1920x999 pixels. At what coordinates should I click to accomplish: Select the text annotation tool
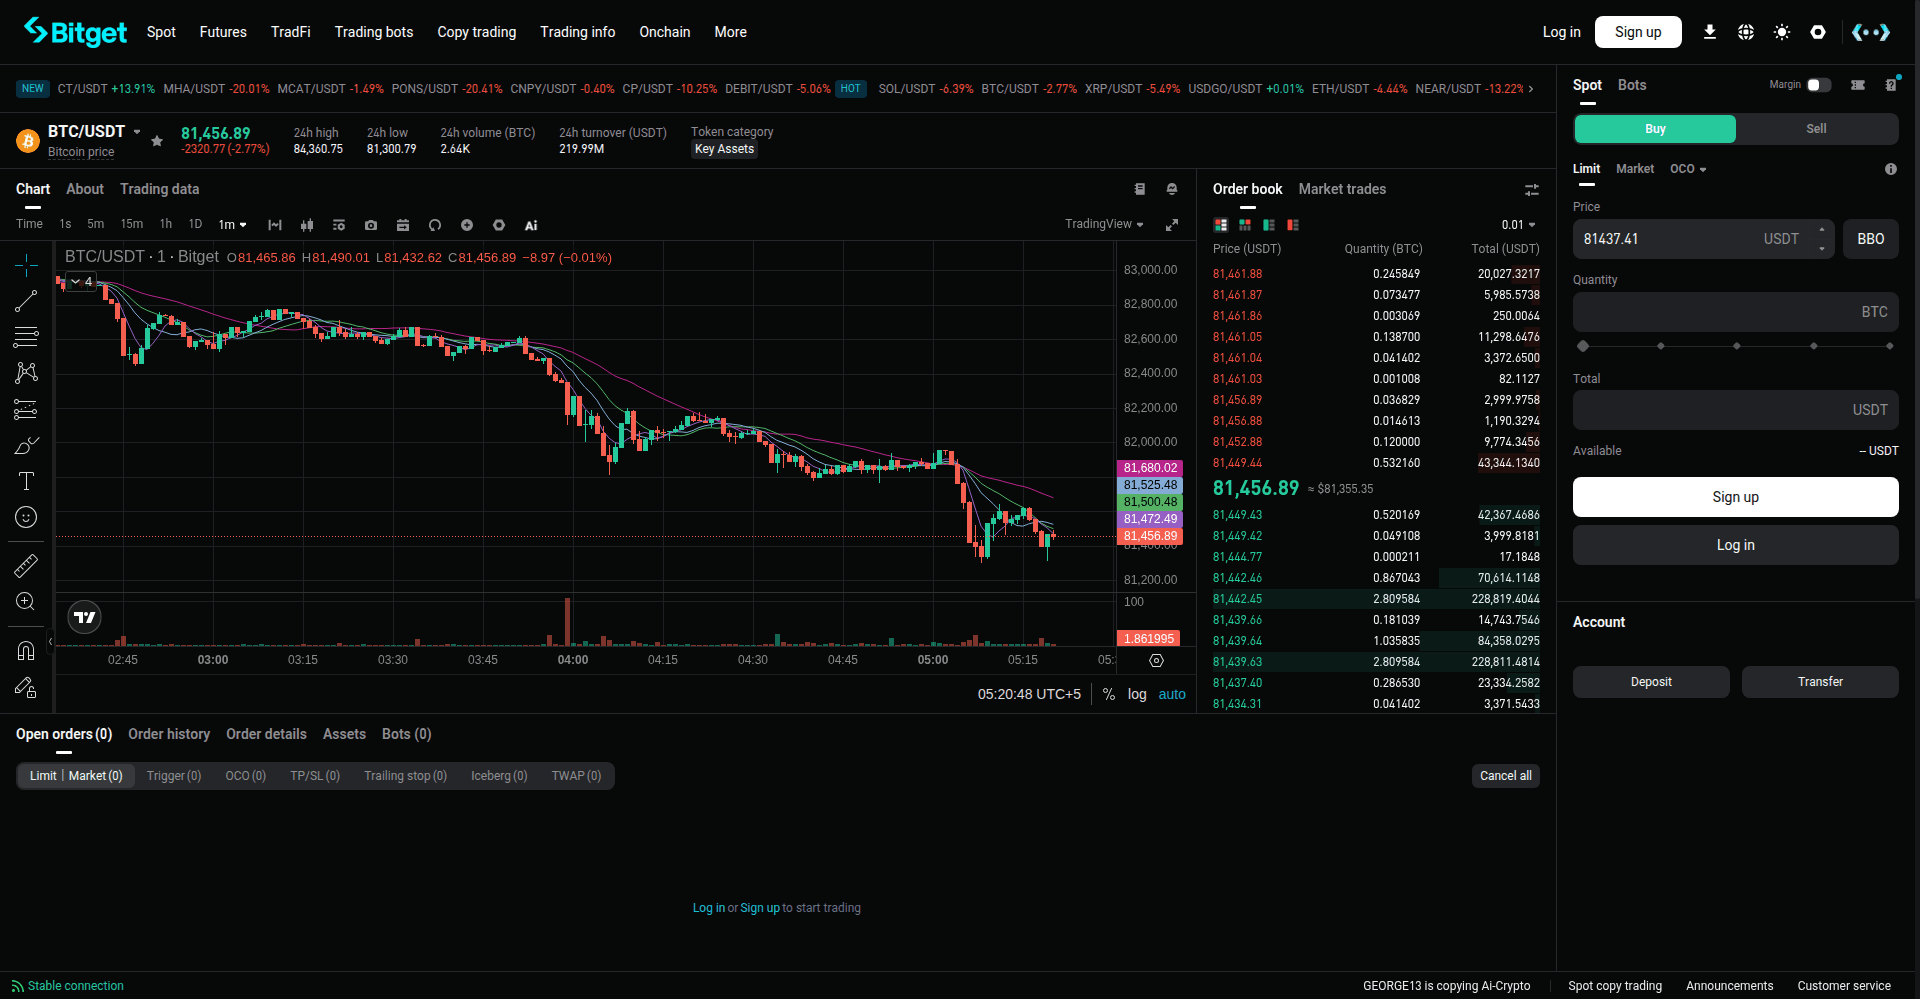pyautogui.click(x=26, y=481)
